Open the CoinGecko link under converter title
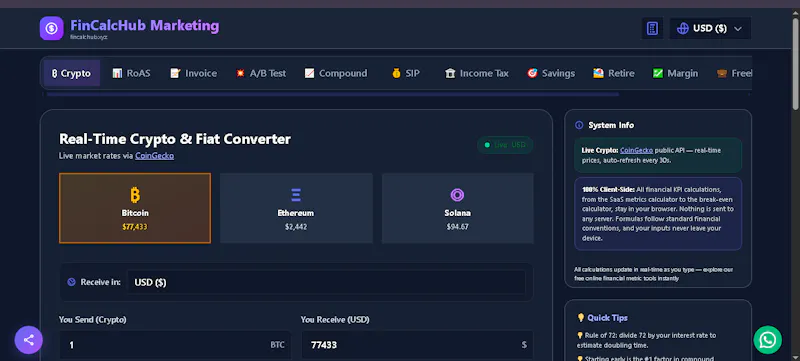 [154, 156]
